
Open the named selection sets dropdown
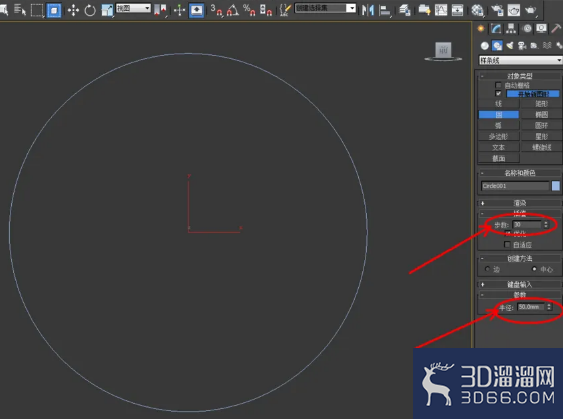tap(325, 8)
